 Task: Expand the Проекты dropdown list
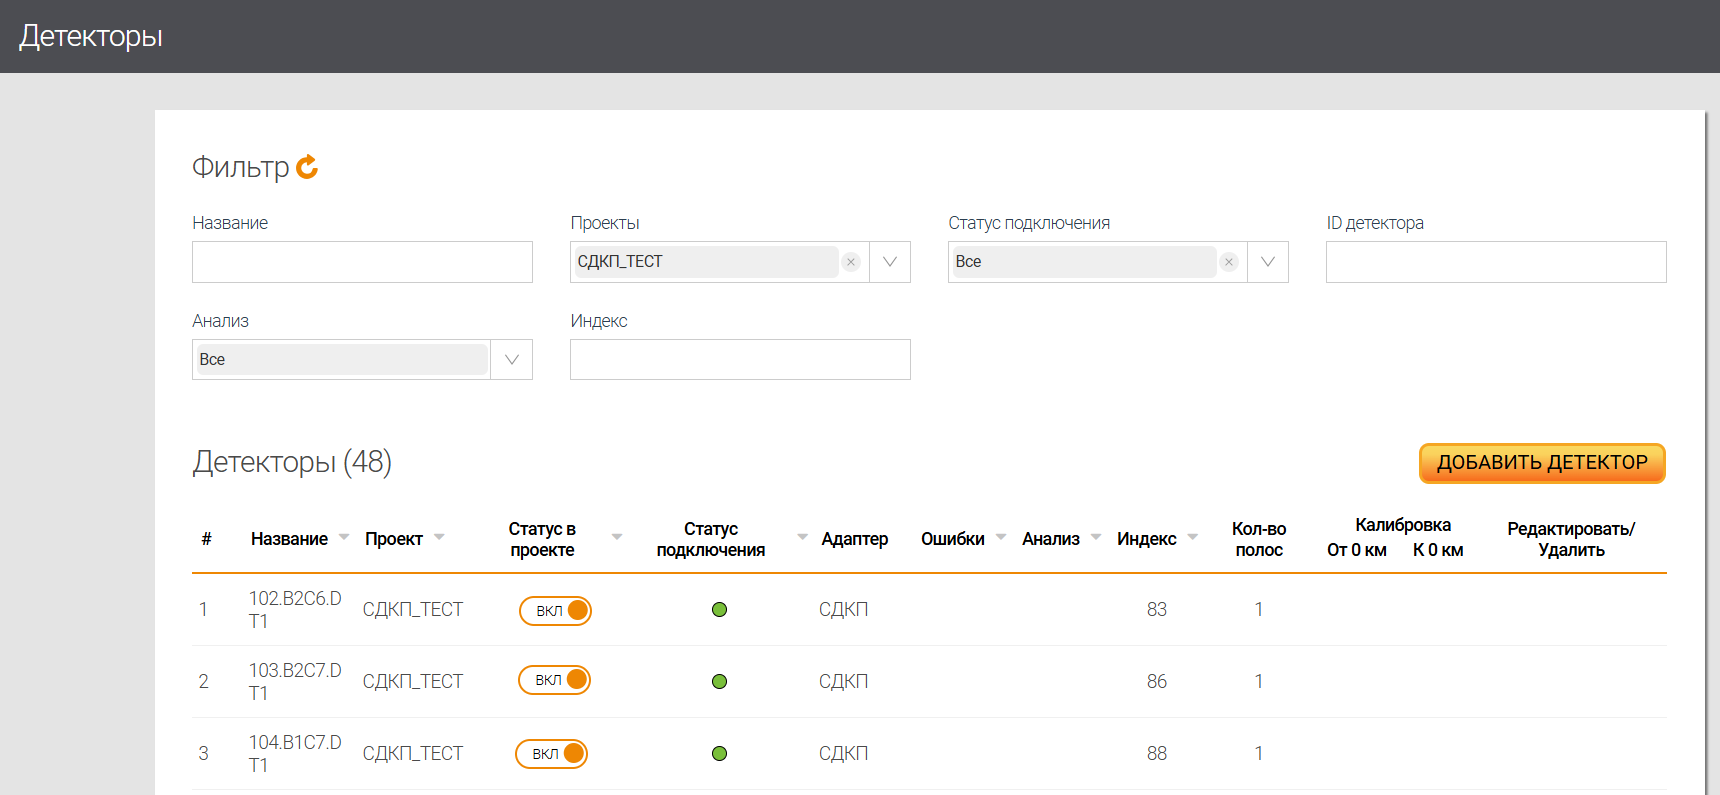pyautogui.click(x=890, y=262)
